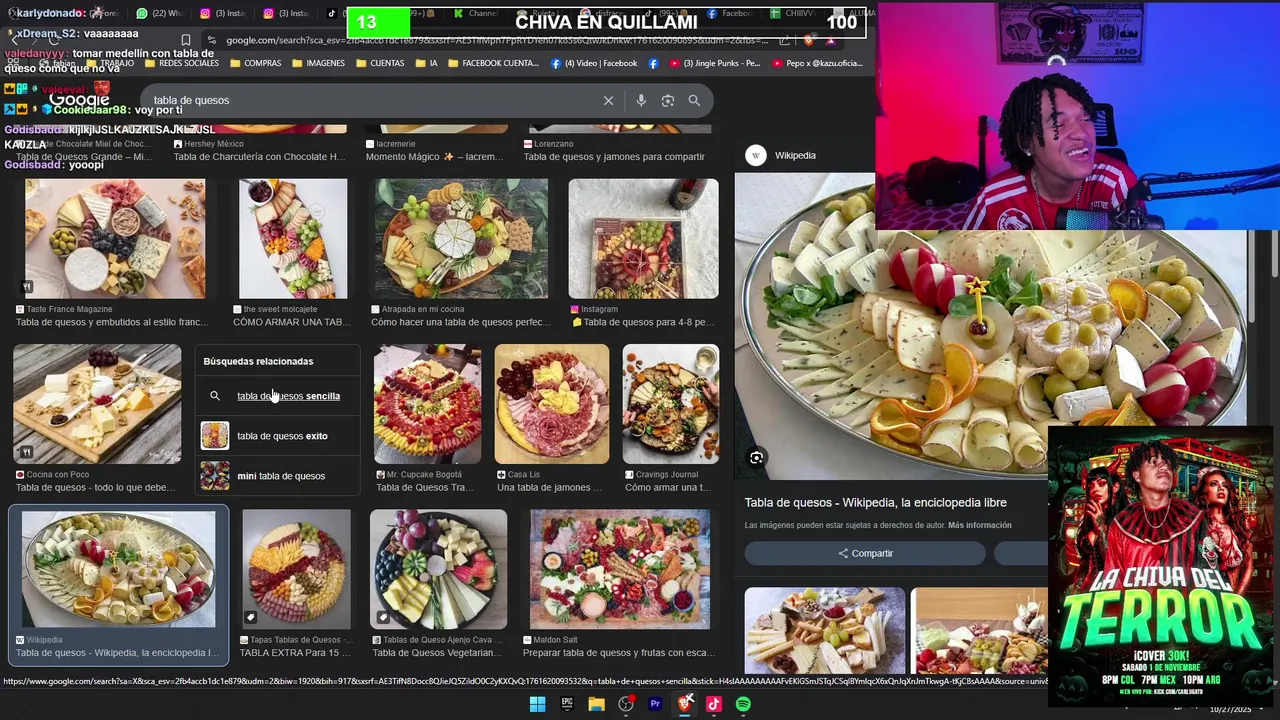1280x720 pixels.
Task: Open TRABAJO bookmarks folder
Action: 110,63
